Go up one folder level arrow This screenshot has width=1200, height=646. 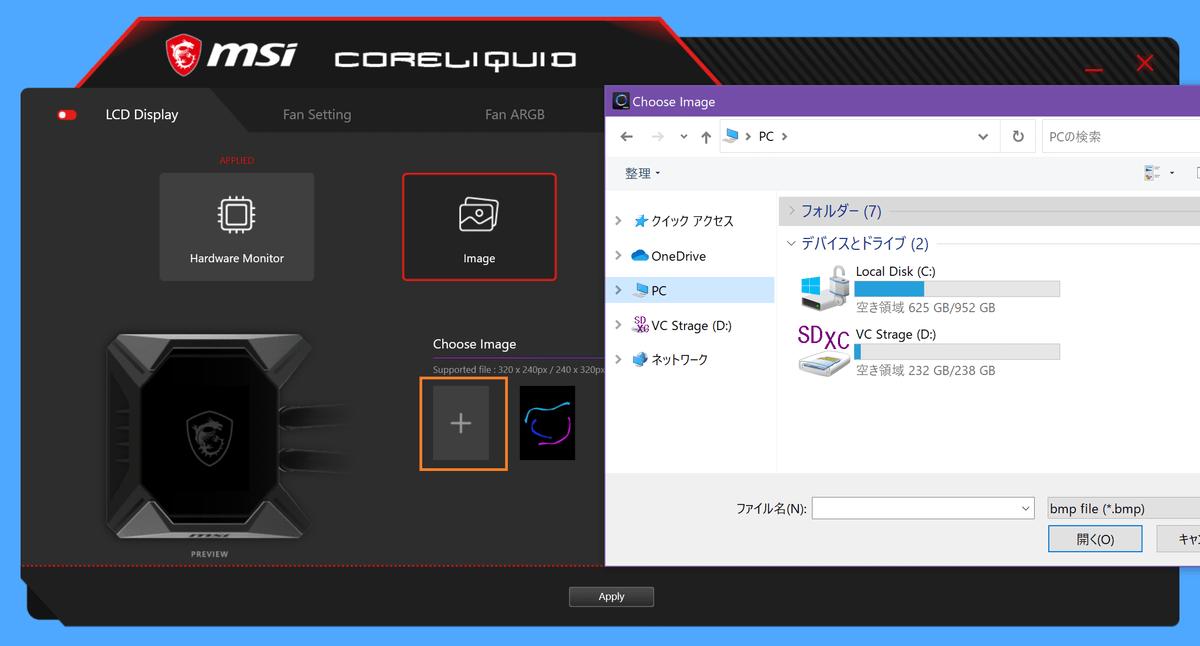tap(706, 137)
